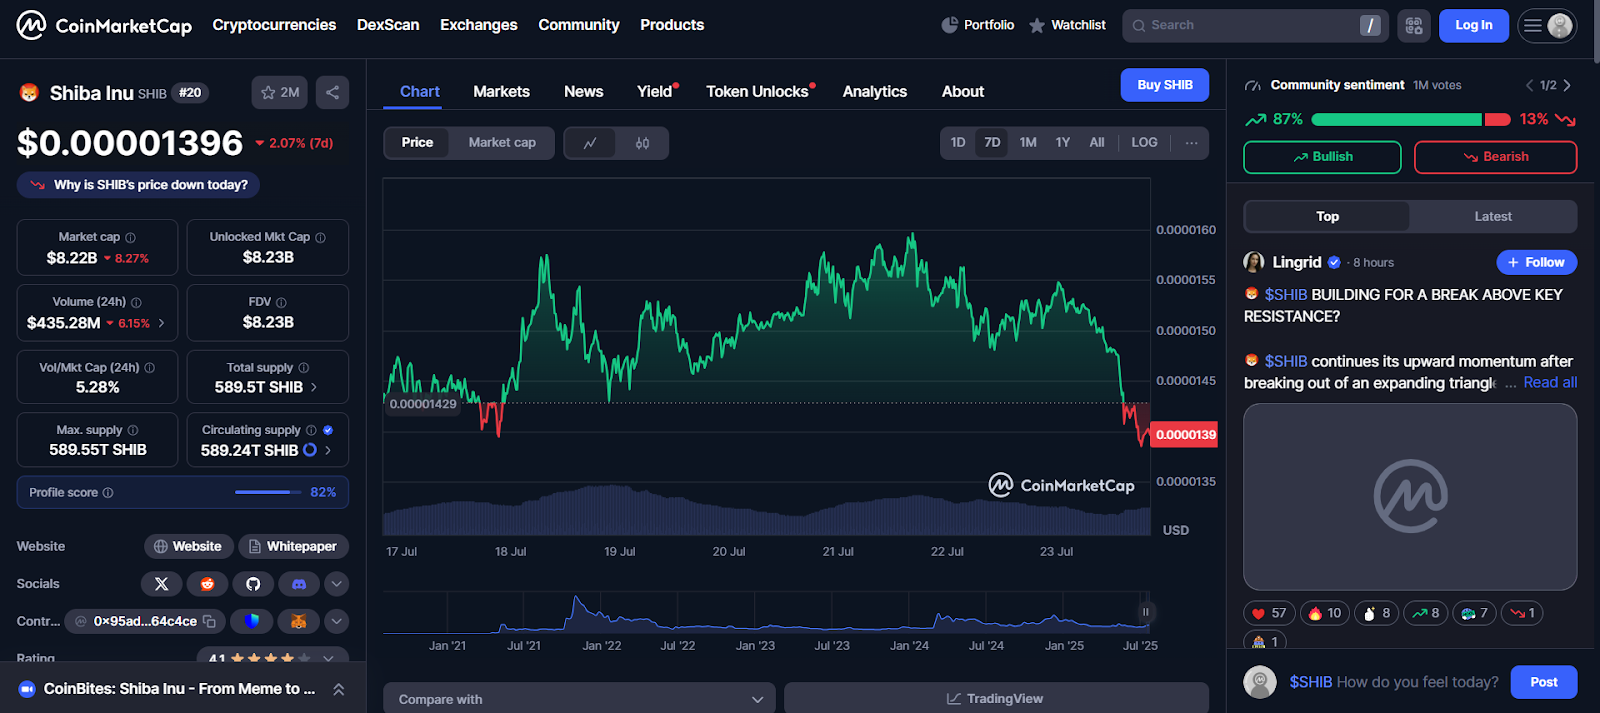Viewport: 1600px width, 713px height.
Task: Toggle LOG scale on chart
Action: click(x=1144, y=143)
